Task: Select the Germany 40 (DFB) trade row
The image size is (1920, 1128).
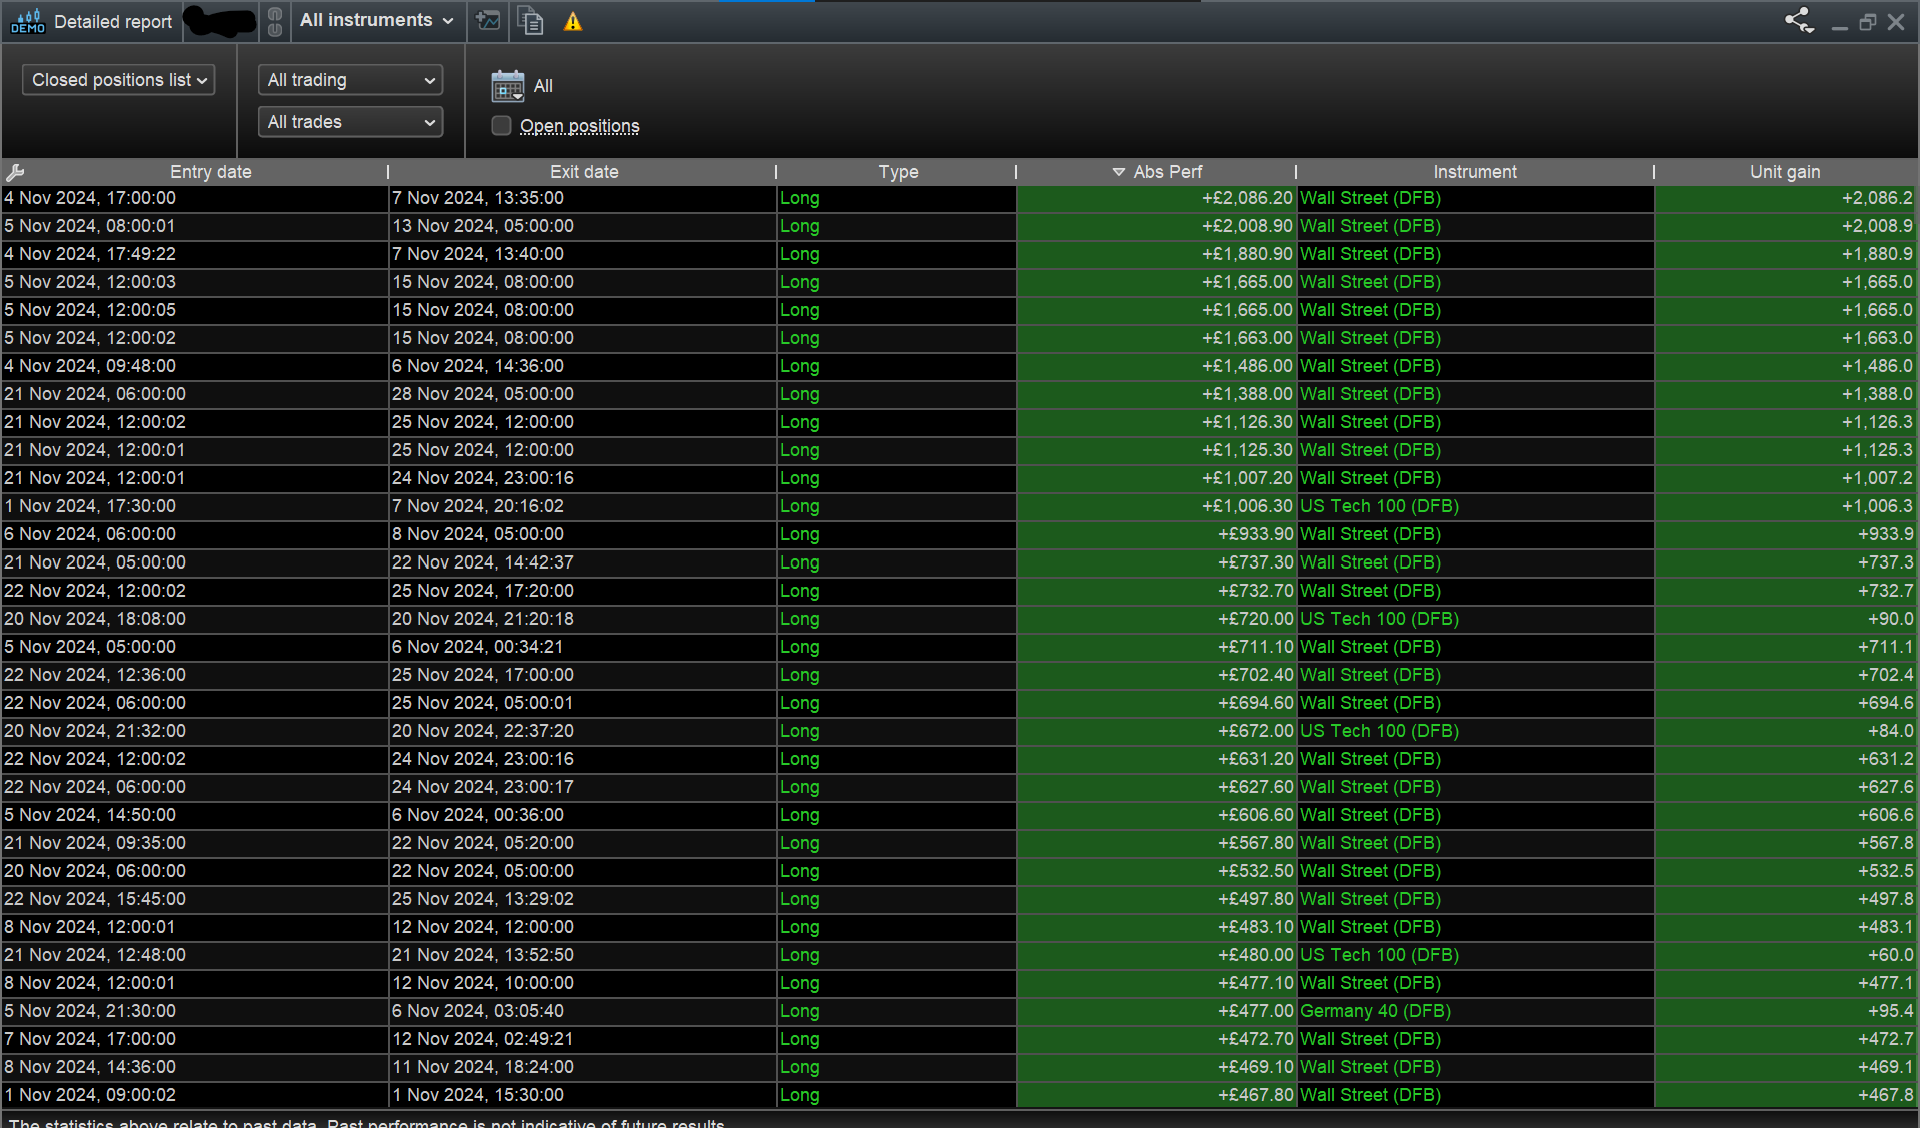Action: 1374,1011
